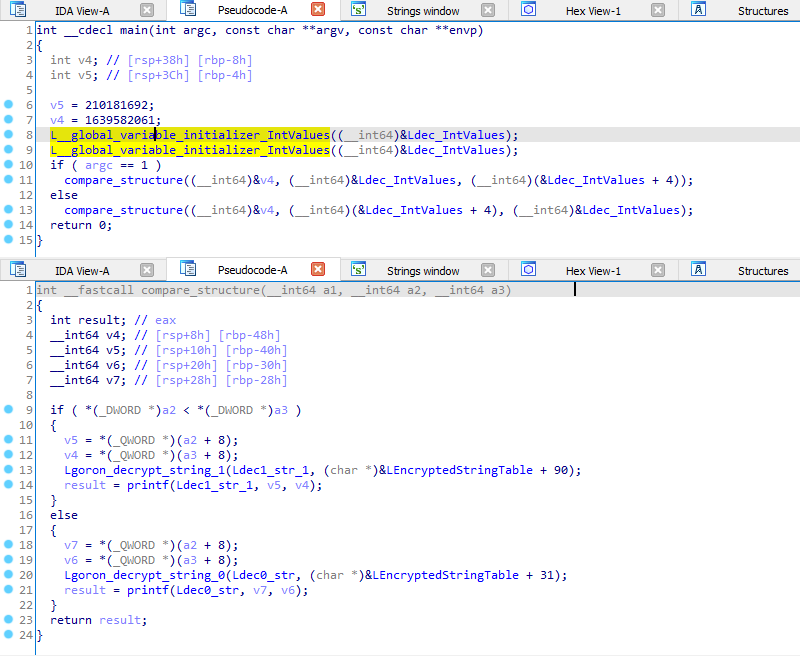
Task: Click 'return 0;' statement in main
Action: 81,225
